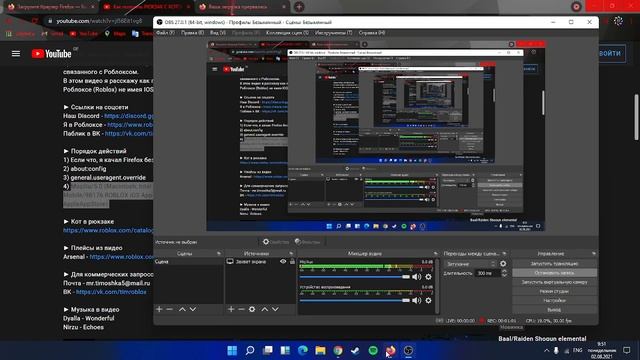Open the Mic/Aux channel settings gear
640x360 pixels.
428,277
